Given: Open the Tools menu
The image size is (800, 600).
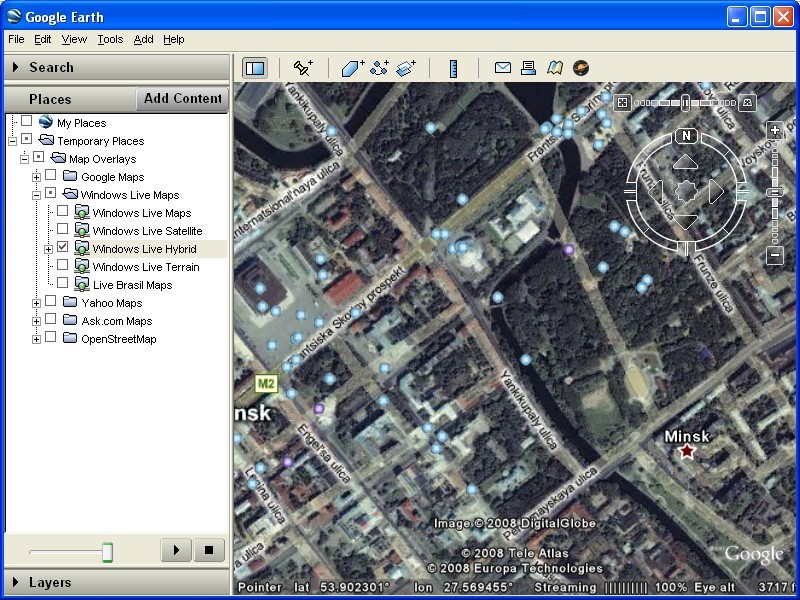Looking at the screenshot, I should coord(109,39).
